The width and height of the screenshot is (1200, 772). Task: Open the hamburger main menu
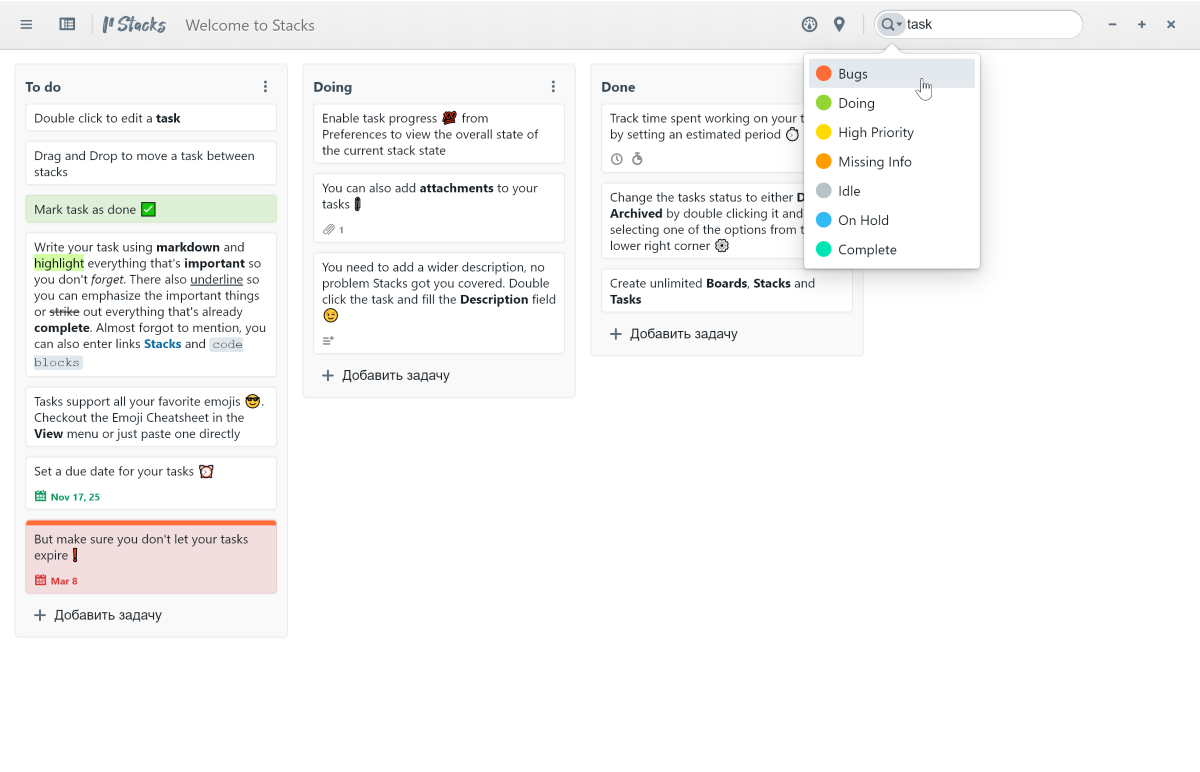26,25
